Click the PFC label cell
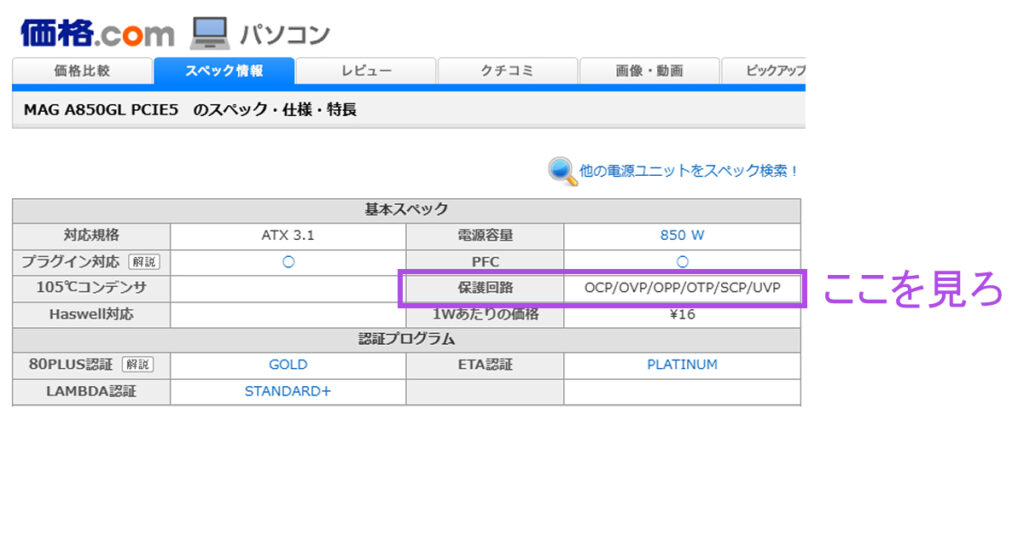Screen dimensions: 1024x538 pyautogui.click(x=485, y=262)
